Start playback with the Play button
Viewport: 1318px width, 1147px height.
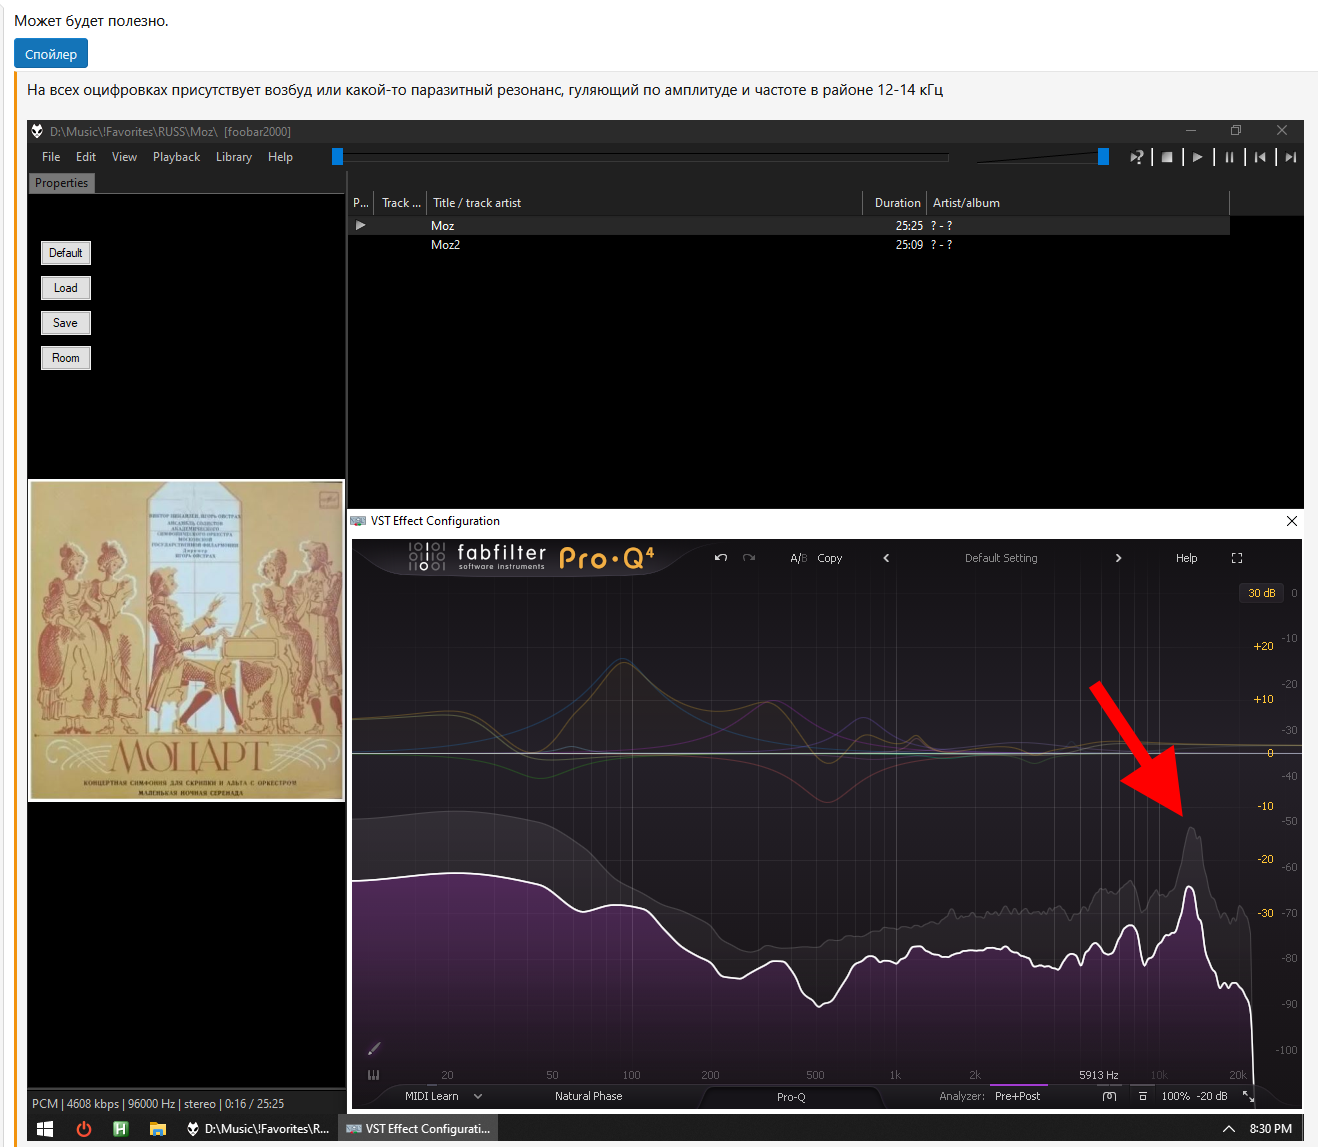pyautogui.click(x=1197, y=157)
